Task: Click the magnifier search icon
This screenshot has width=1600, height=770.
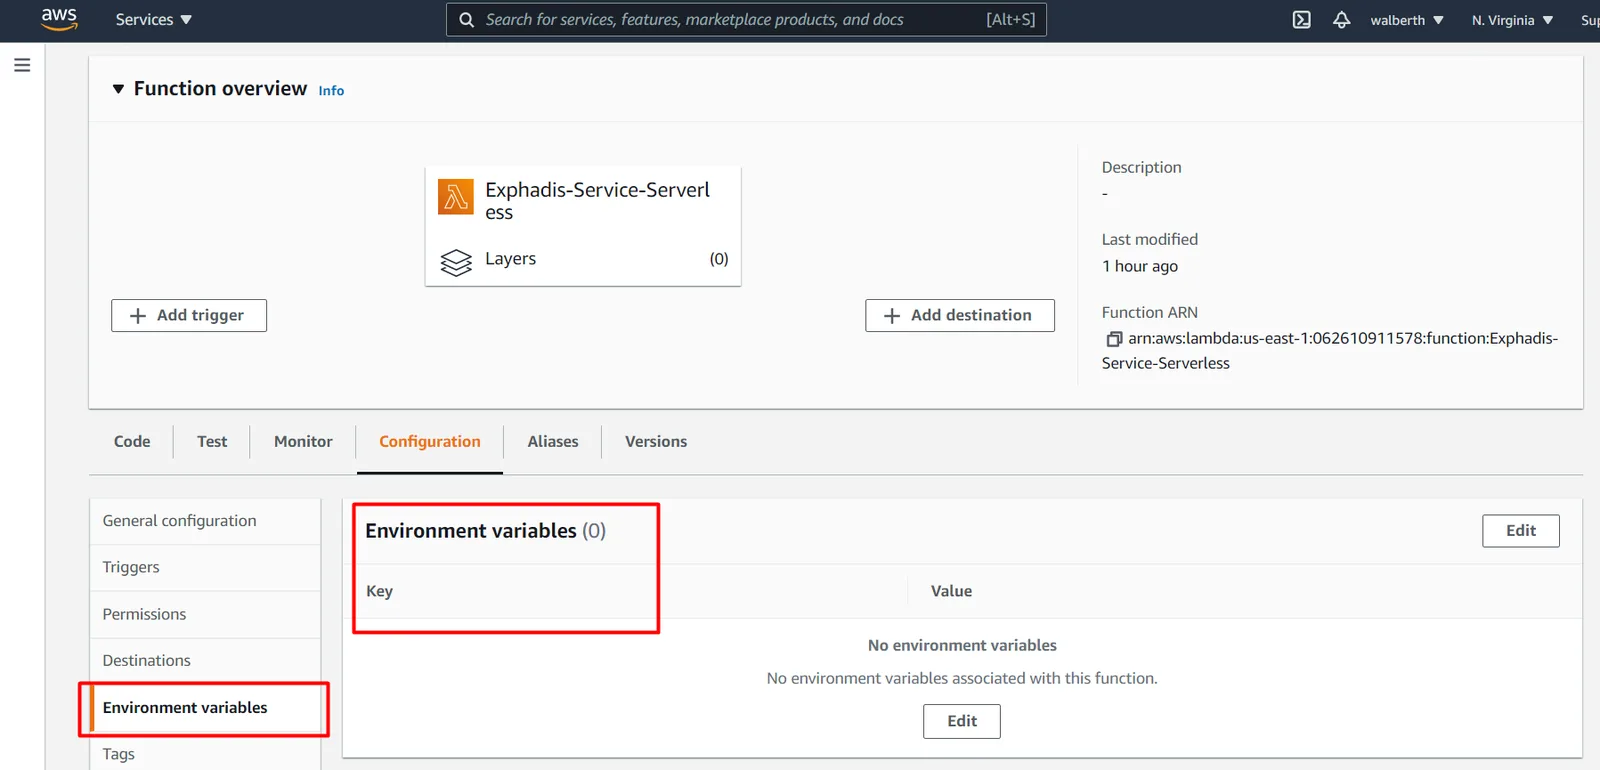Action: tap(466, 20)
